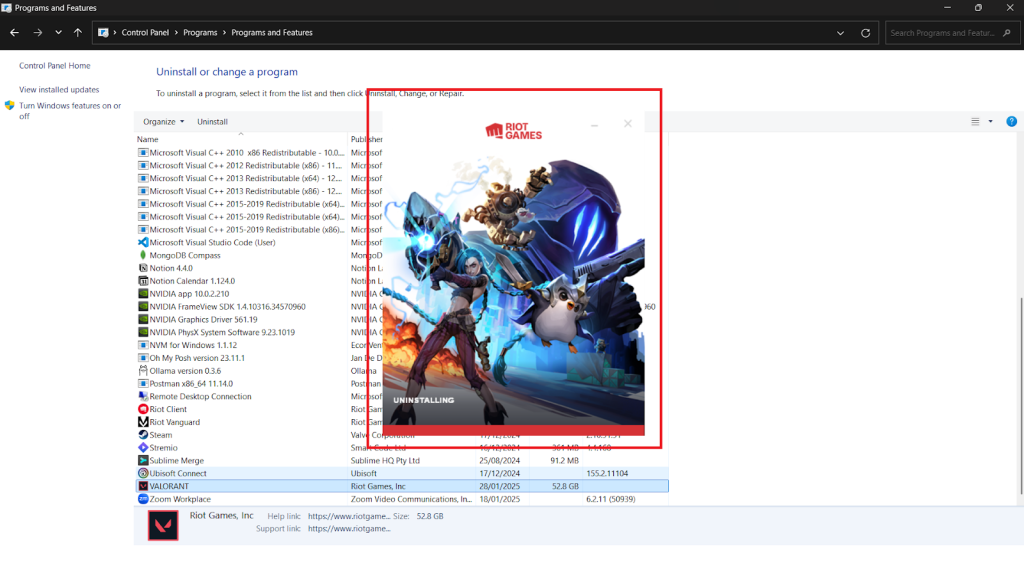Open more view options dropdown arrow
The width and height of the screenshot is (1024, 572).
(x=991, y=121)
